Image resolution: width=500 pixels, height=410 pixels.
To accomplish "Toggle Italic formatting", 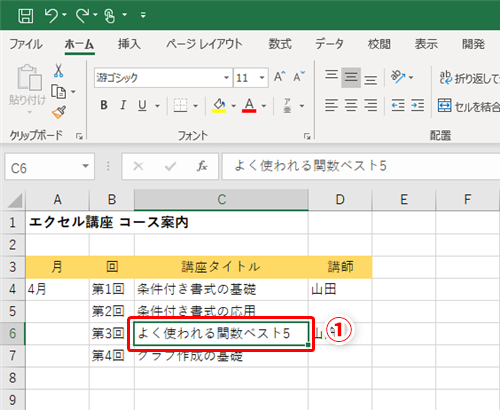I will (x=123, y=105).
